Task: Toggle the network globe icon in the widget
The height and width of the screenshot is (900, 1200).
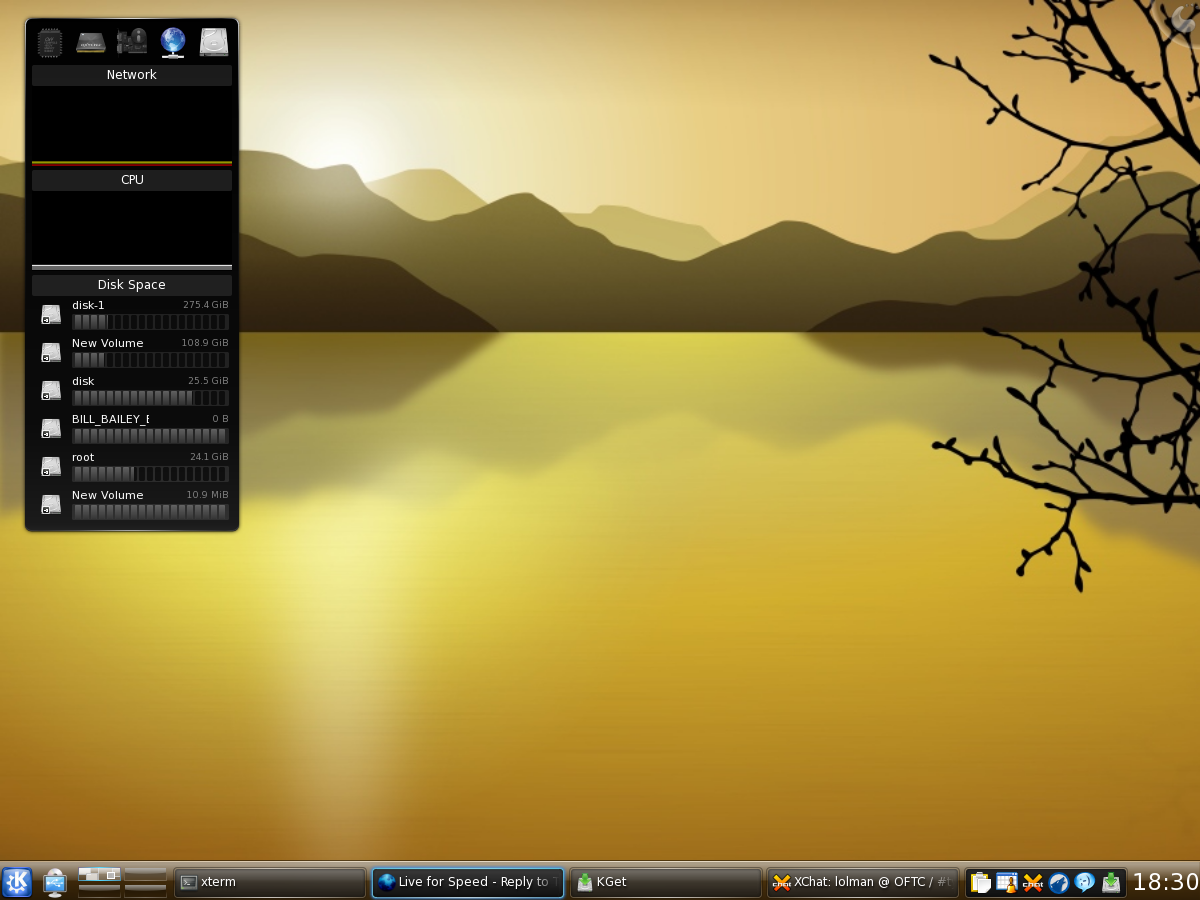Action: (x=173, y=42)
